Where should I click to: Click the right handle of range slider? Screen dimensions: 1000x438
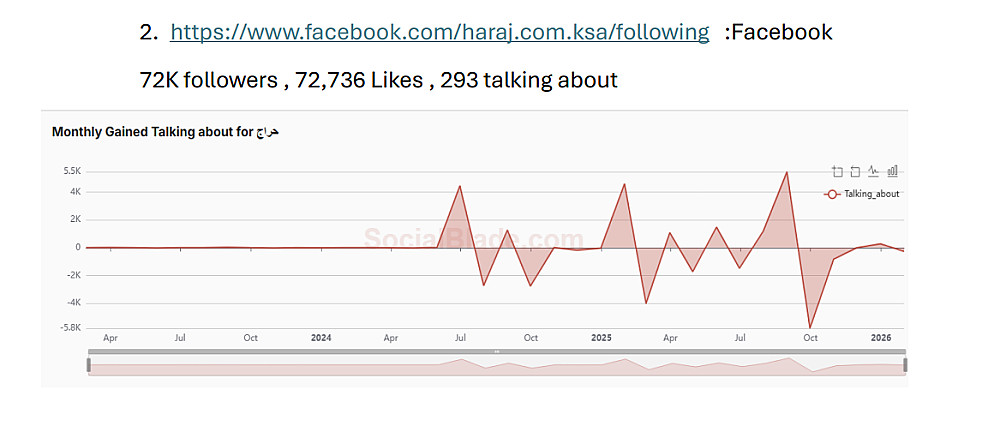(905, 366)
